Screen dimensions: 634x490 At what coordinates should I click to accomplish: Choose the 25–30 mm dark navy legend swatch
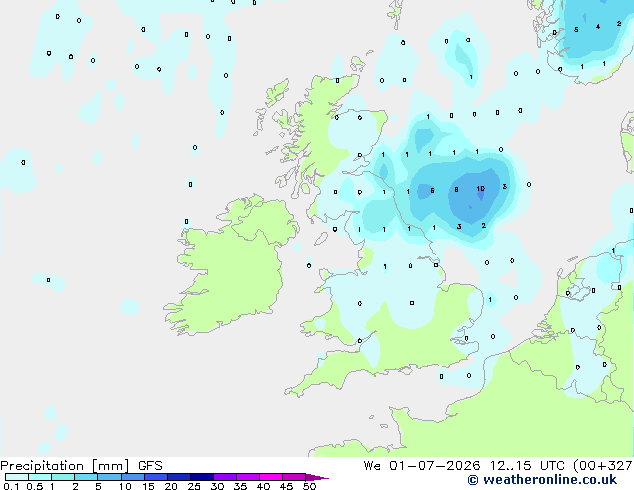coord(202,477)
